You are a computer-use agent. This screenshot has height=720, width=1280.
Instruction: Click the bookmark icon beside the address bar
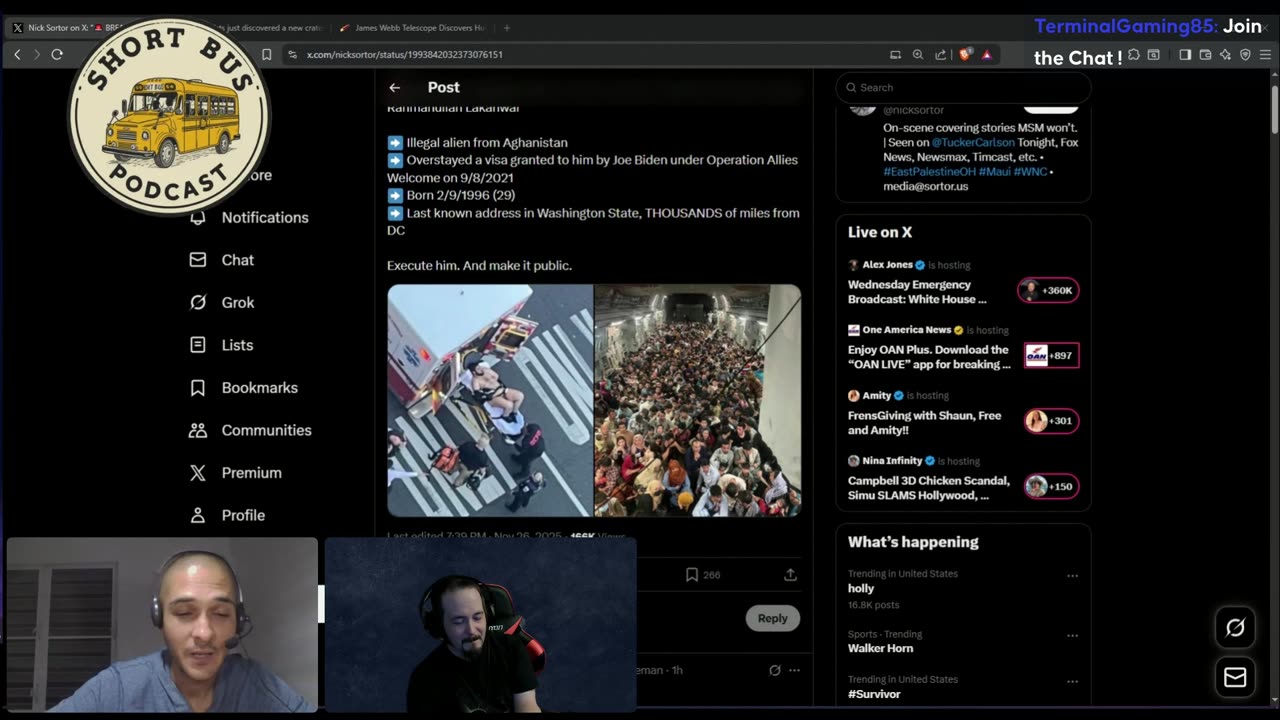tap(267, 54)
